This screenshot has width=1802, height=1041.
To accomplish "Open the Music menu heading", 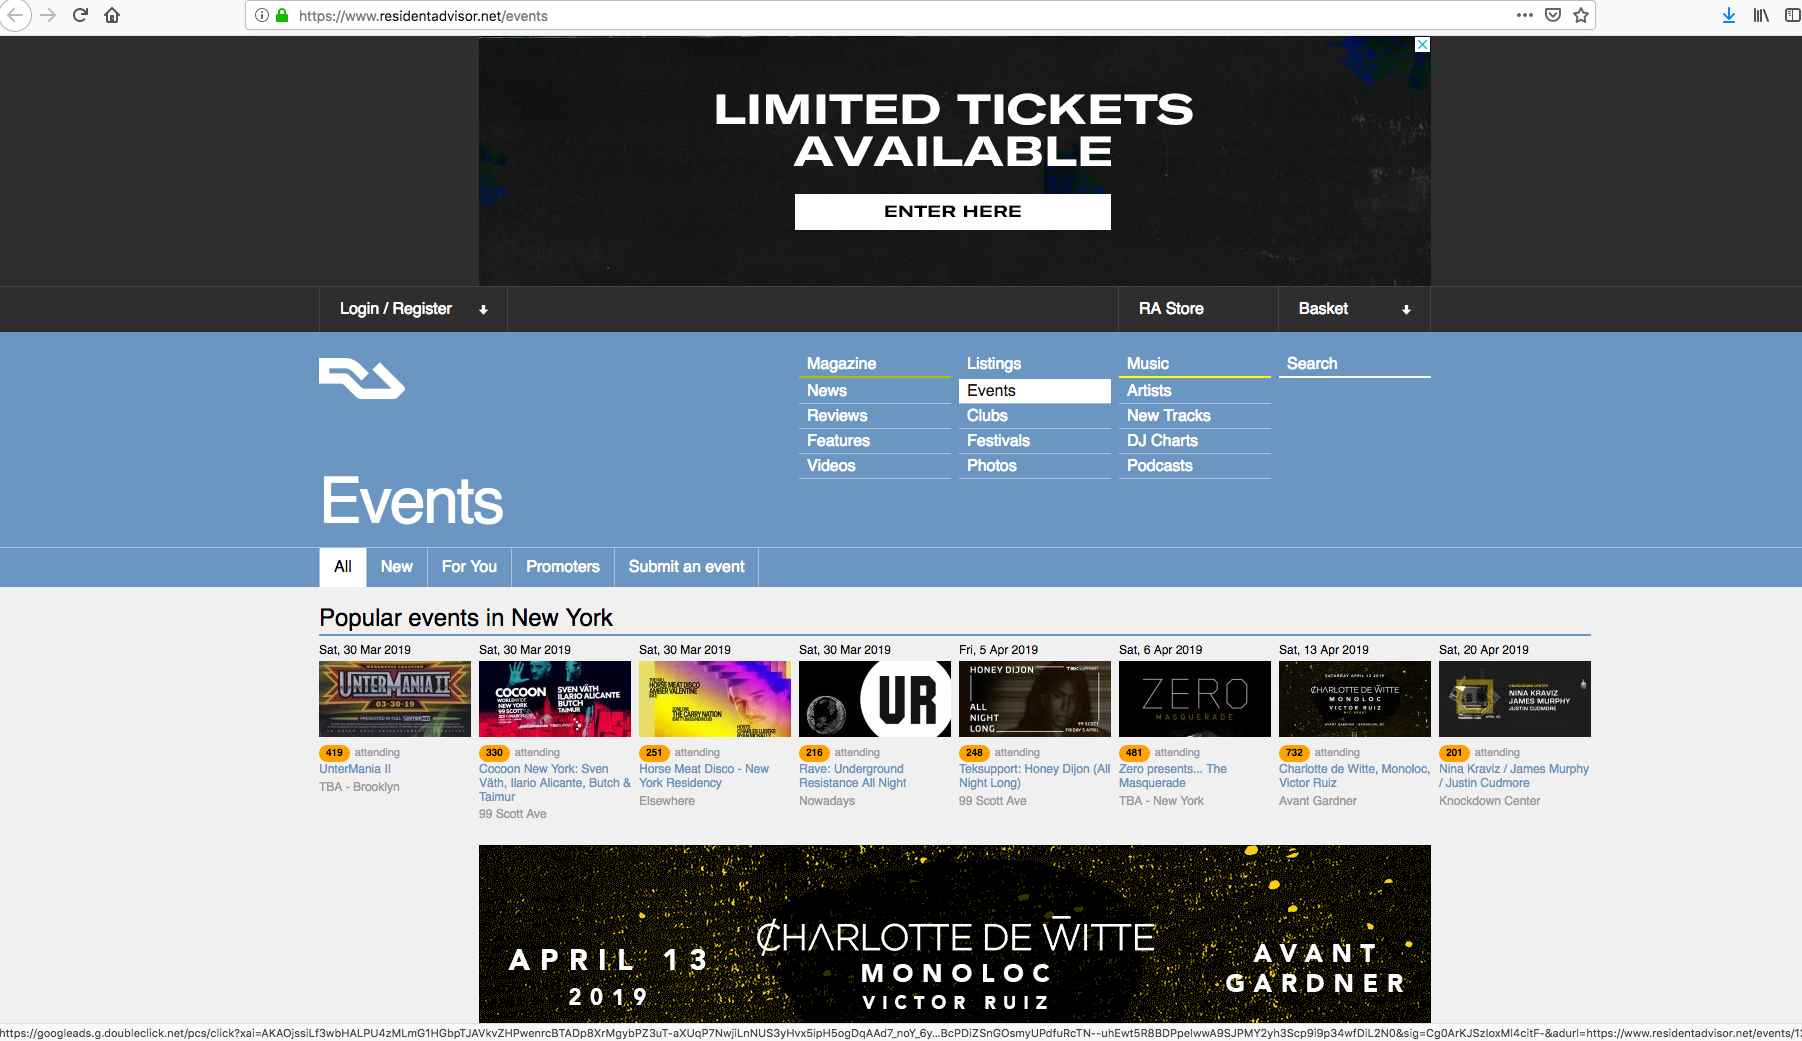I will pyautogui.click(x=1148, y=363).
